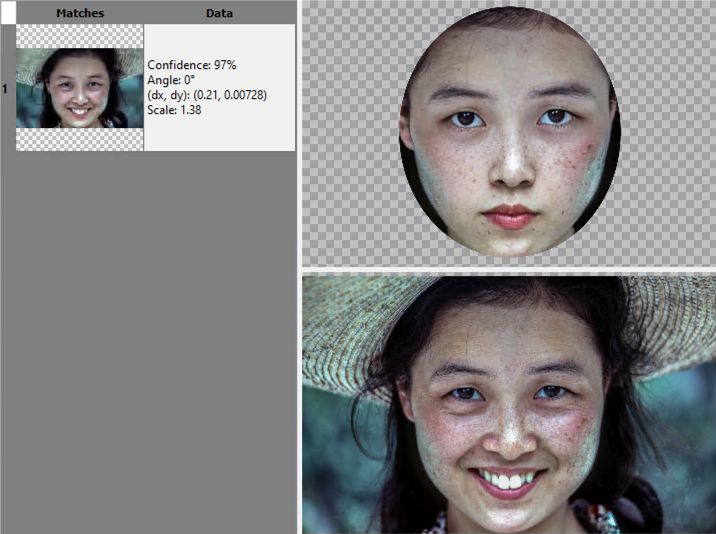Click the border between Matches and Data headers
This screenshot has width=716, height=534.
click(144, 13)
